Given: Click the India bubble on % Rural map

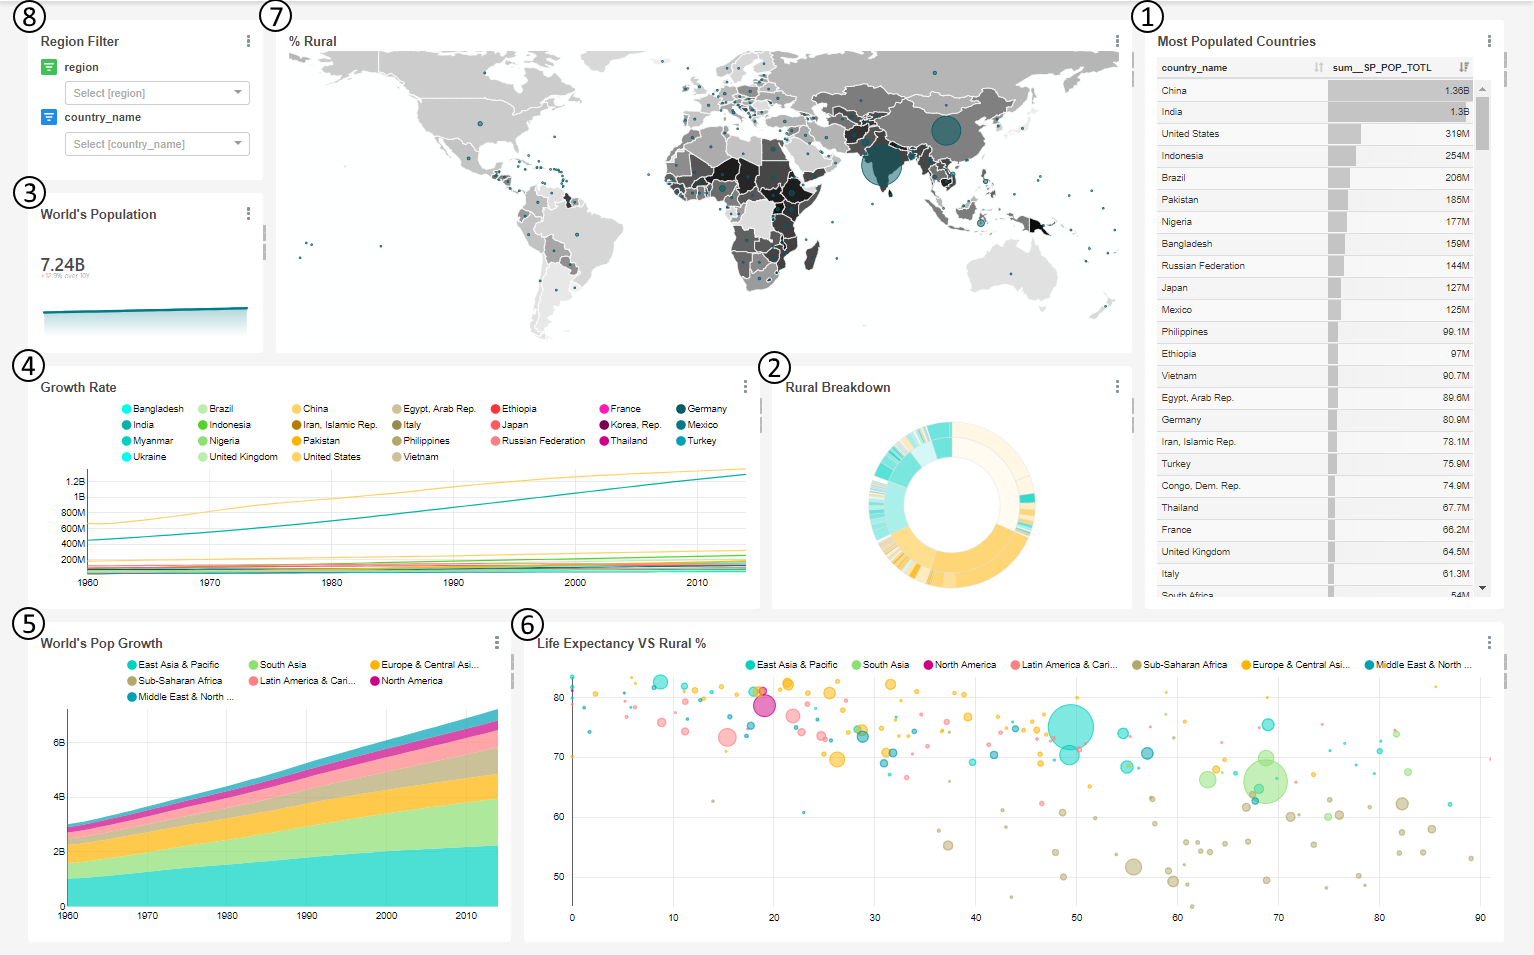Looking at the screenshot, I should [881, 166].
